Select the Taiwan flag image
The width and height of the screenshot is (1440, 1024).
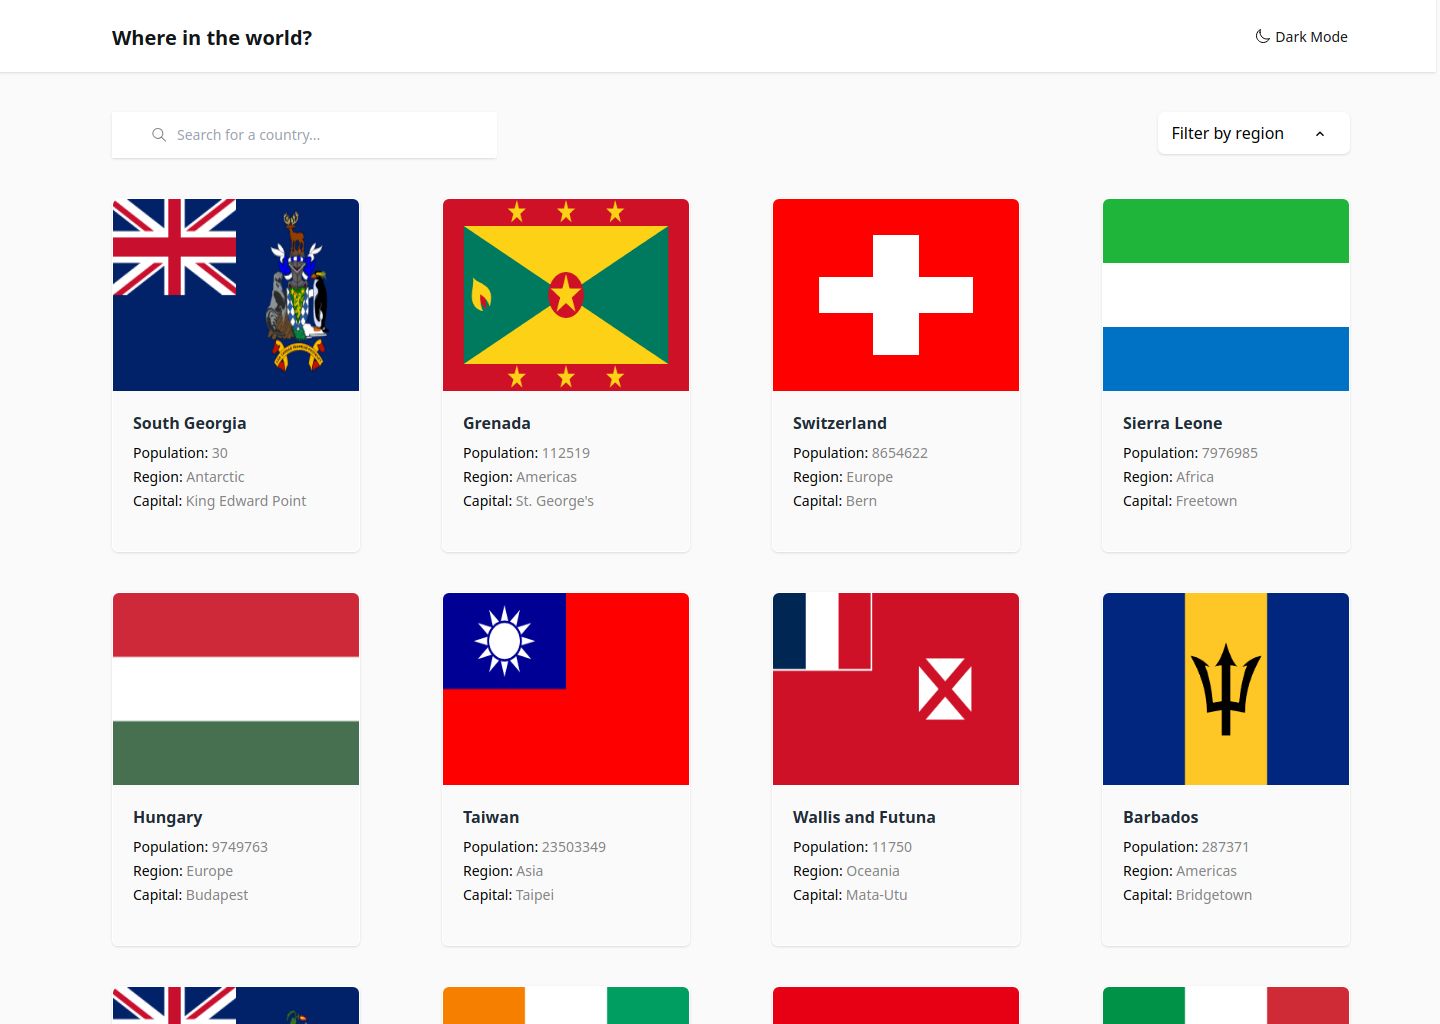(x=565, y=688)
